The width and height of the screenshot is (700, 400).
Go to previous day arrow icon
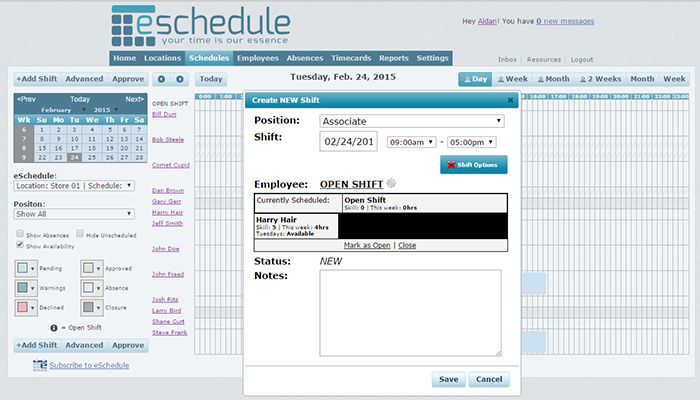(161, 79)
